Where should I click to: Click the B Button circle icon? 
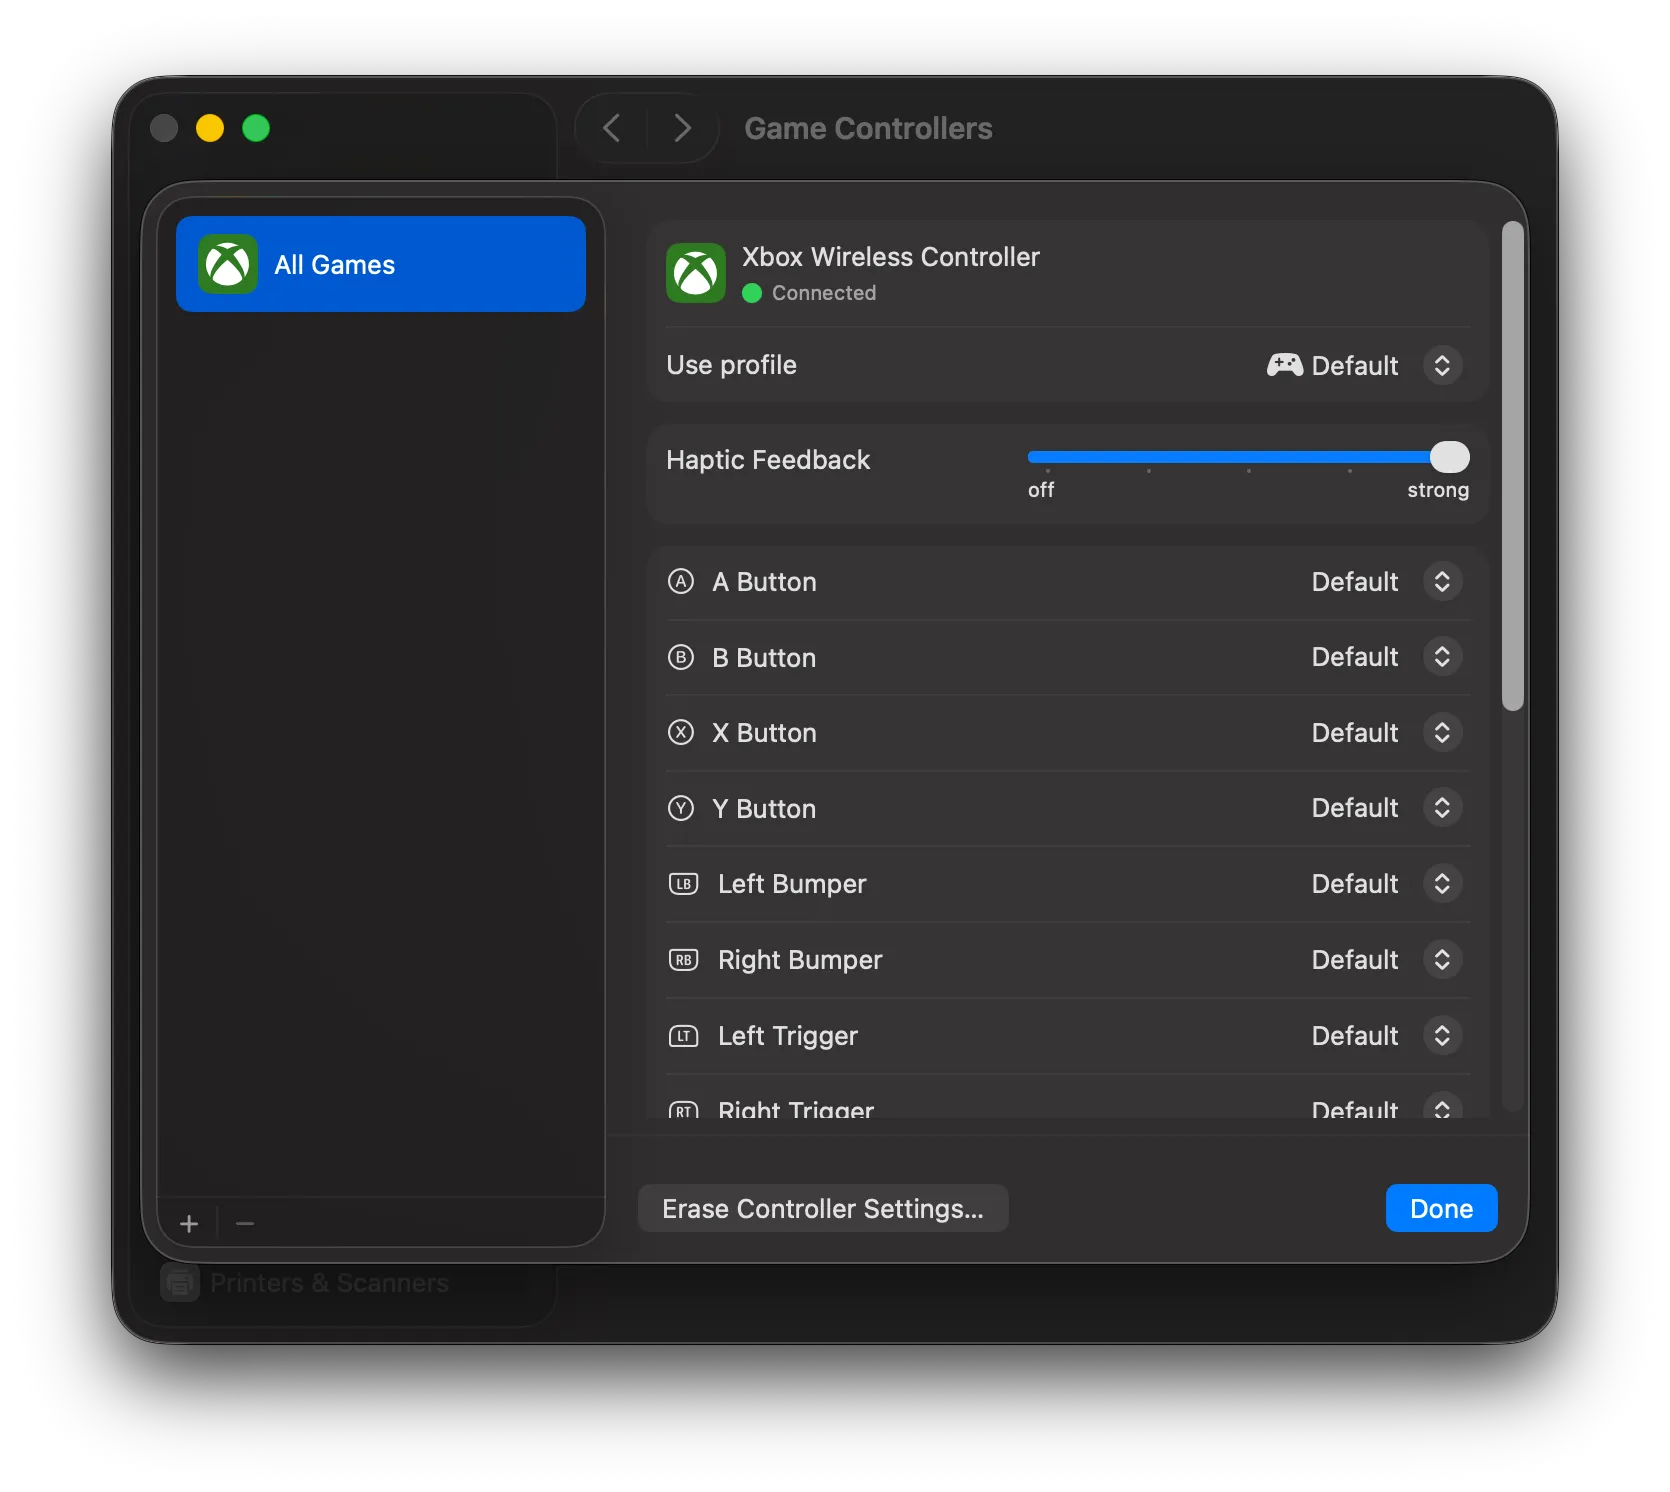click(681, 658)
